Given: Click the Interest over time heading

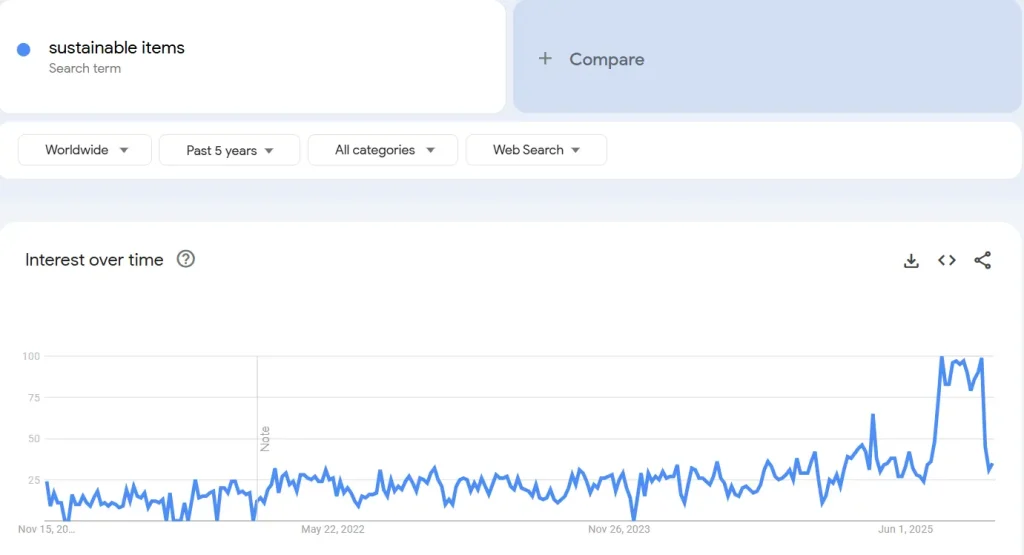Looking at the screenshot, I should pyautogui.click(x=94, y=260).
